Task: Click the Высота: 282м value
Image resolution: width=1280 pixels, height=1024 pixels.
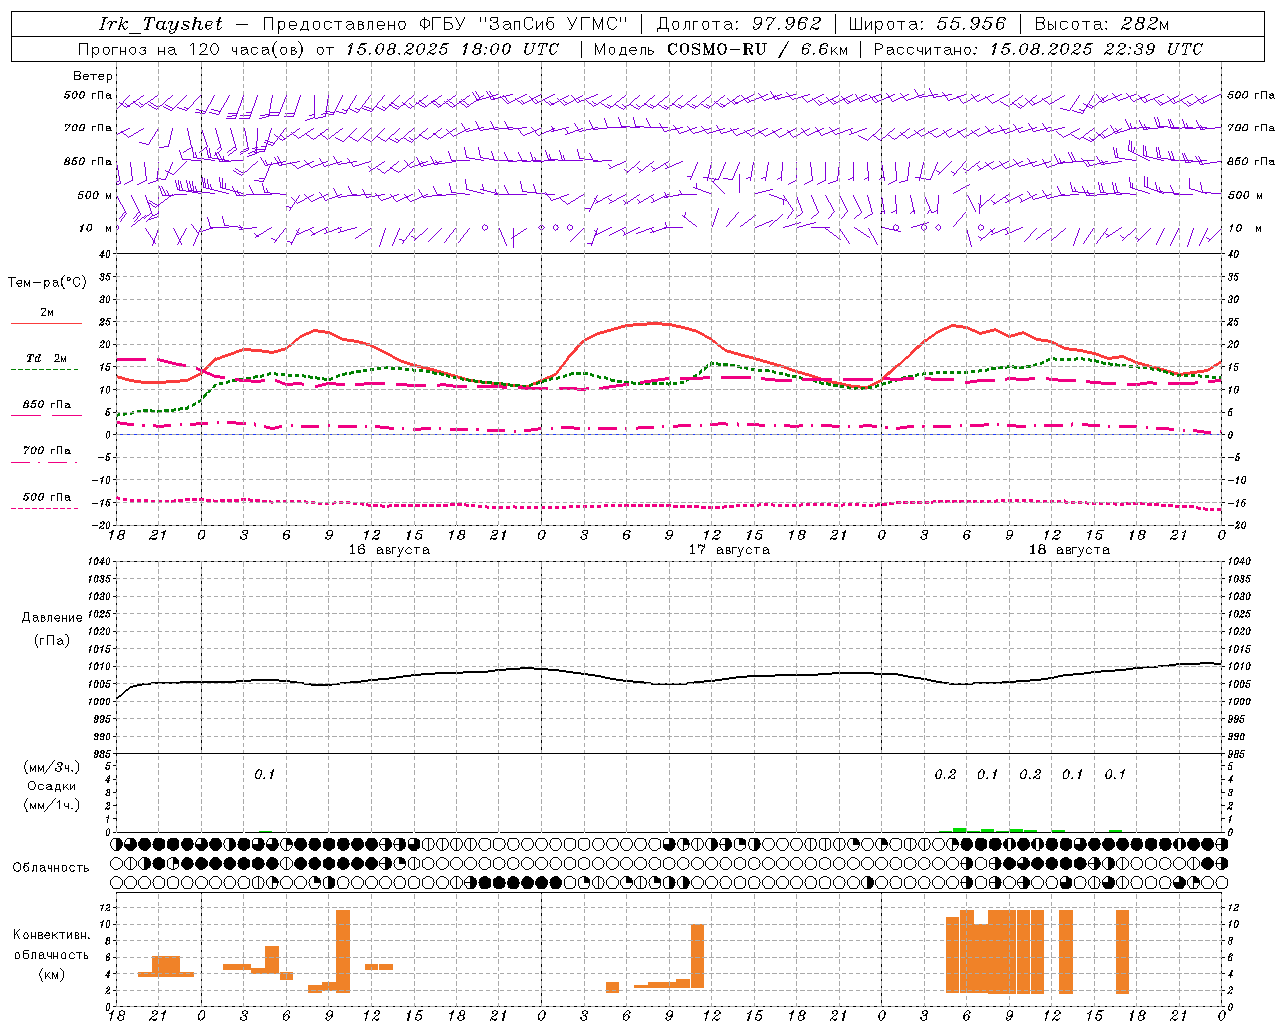Action: (x=1101, y=23)
